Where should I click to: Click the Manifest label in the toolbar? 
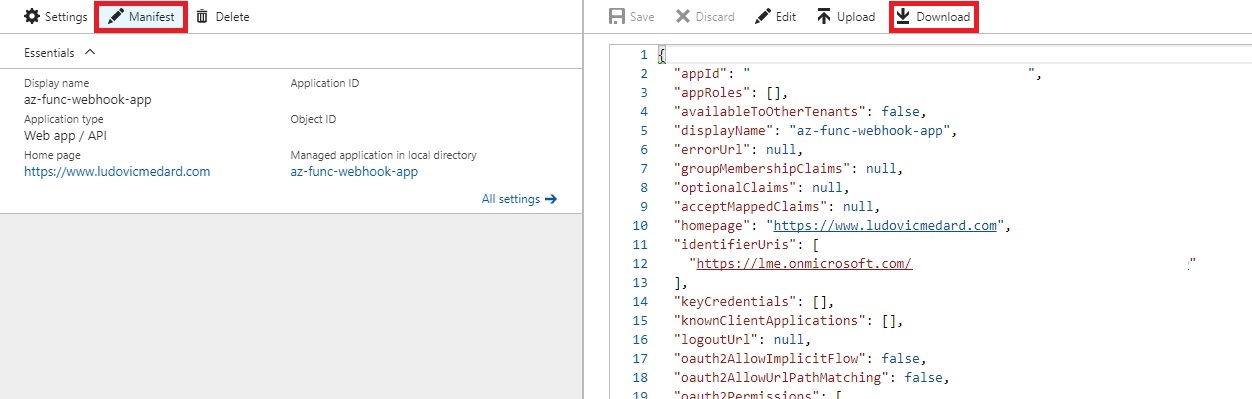pos(152,17)
